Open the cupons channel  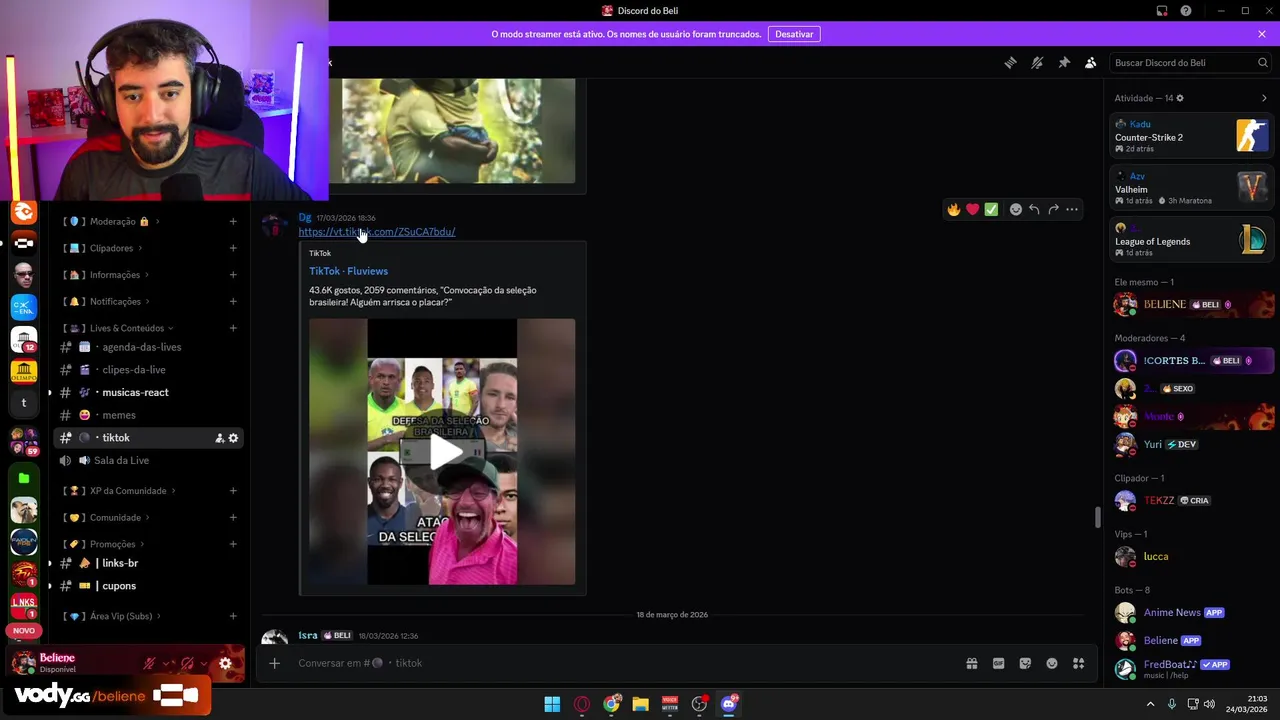pyautogui.click(x=148, y=586)
